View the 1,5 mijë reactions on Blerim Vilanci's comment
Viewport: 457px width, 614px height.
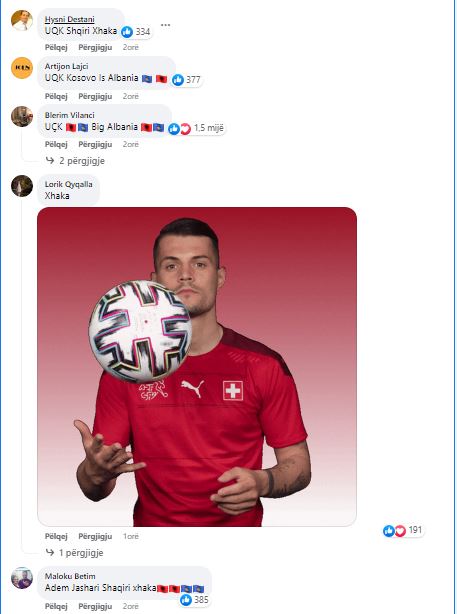click(197, 128)
